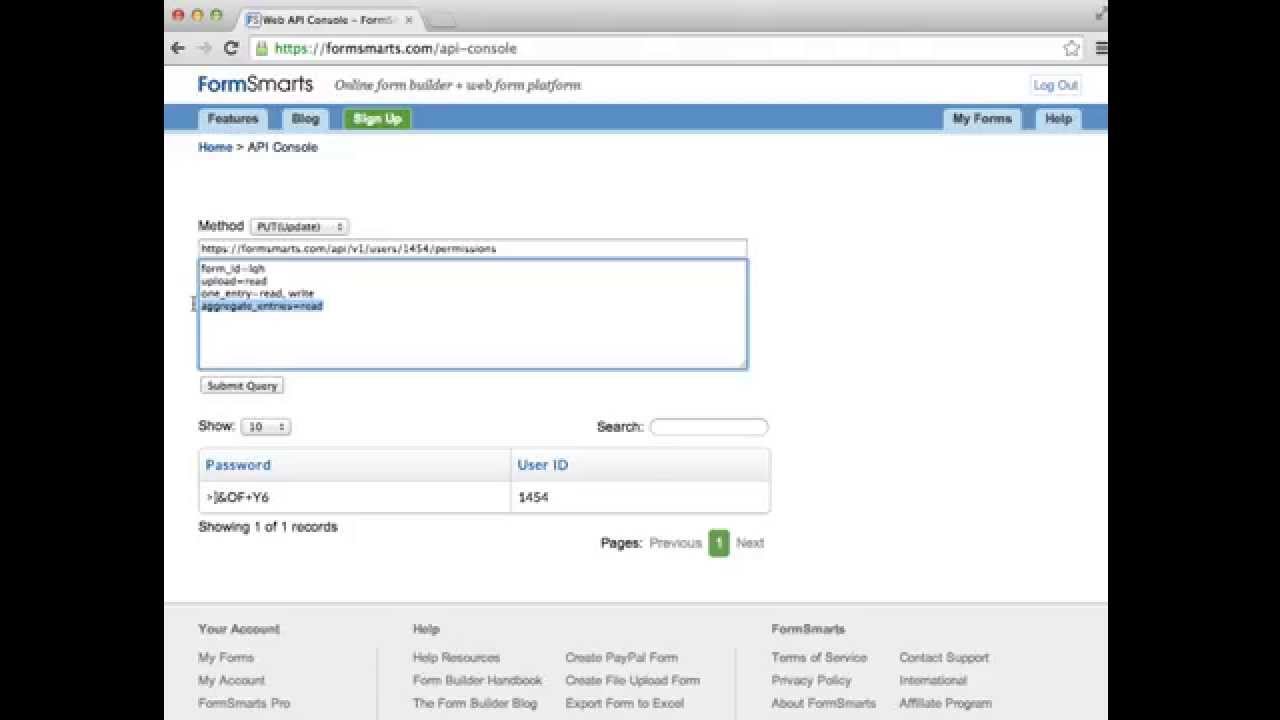Screen dimensions: 1280x720
Task: Open Privacy Policy link
Action: coord(811,680)
